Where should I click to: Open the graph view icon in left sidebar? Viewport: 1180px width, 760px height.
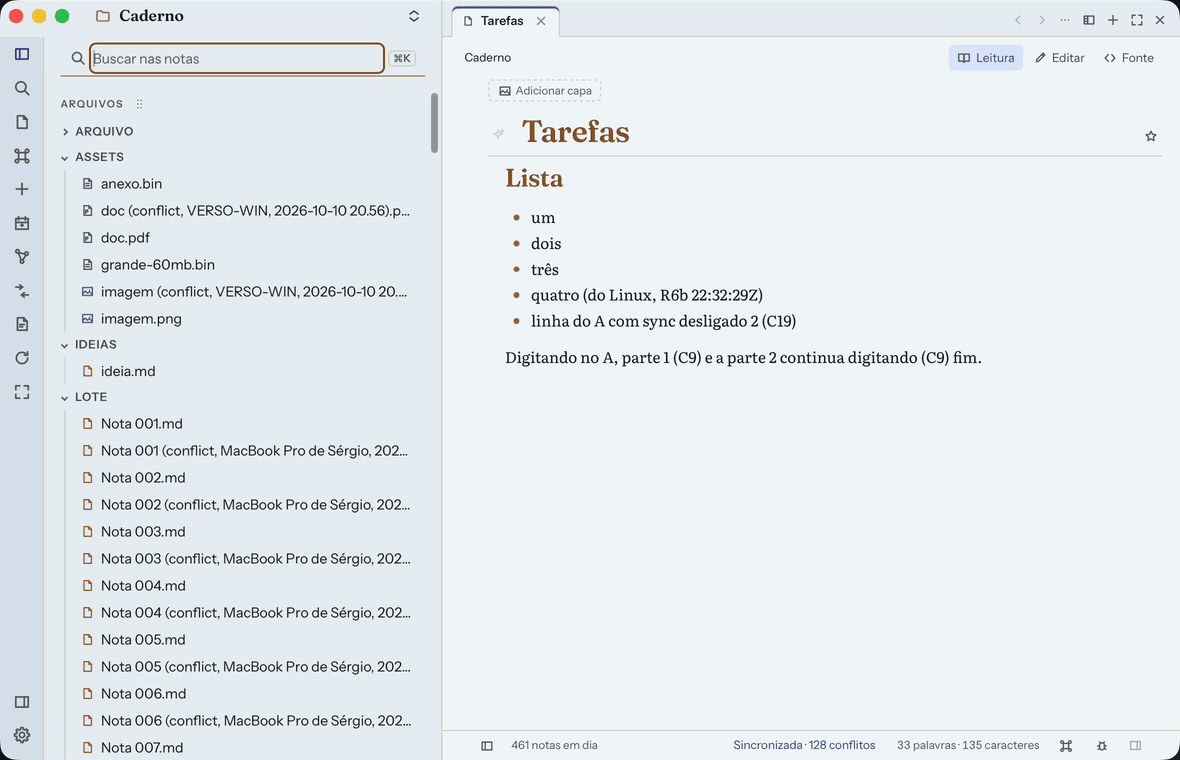tap(22, 257)
